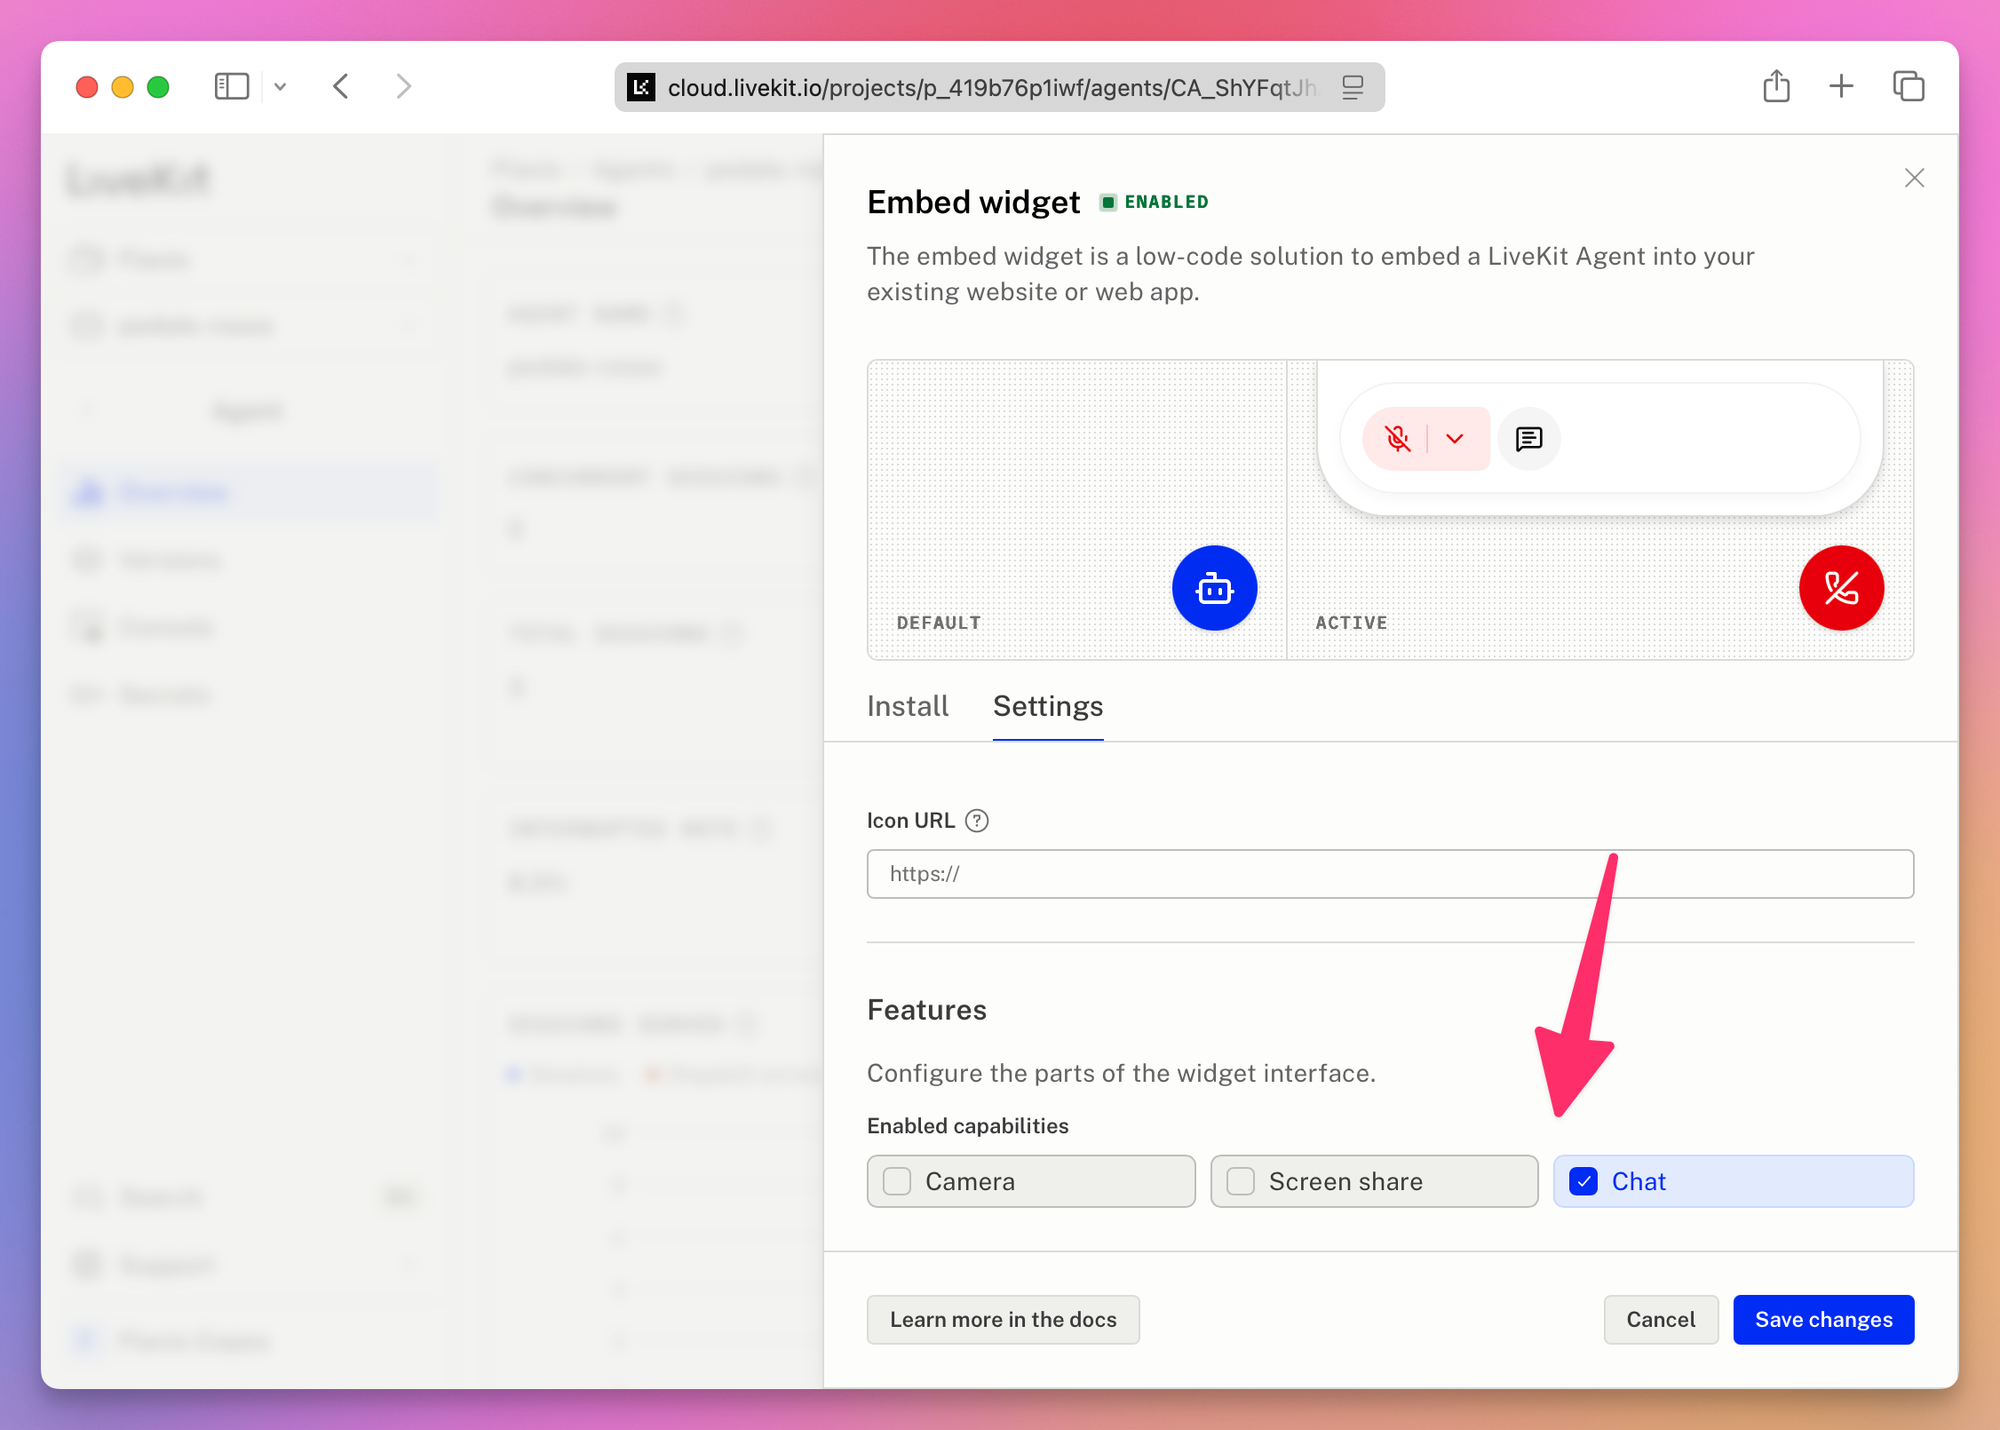Click the Cancel button
This screenshot has height=1430, width=2000.
click(1661, 1320)
